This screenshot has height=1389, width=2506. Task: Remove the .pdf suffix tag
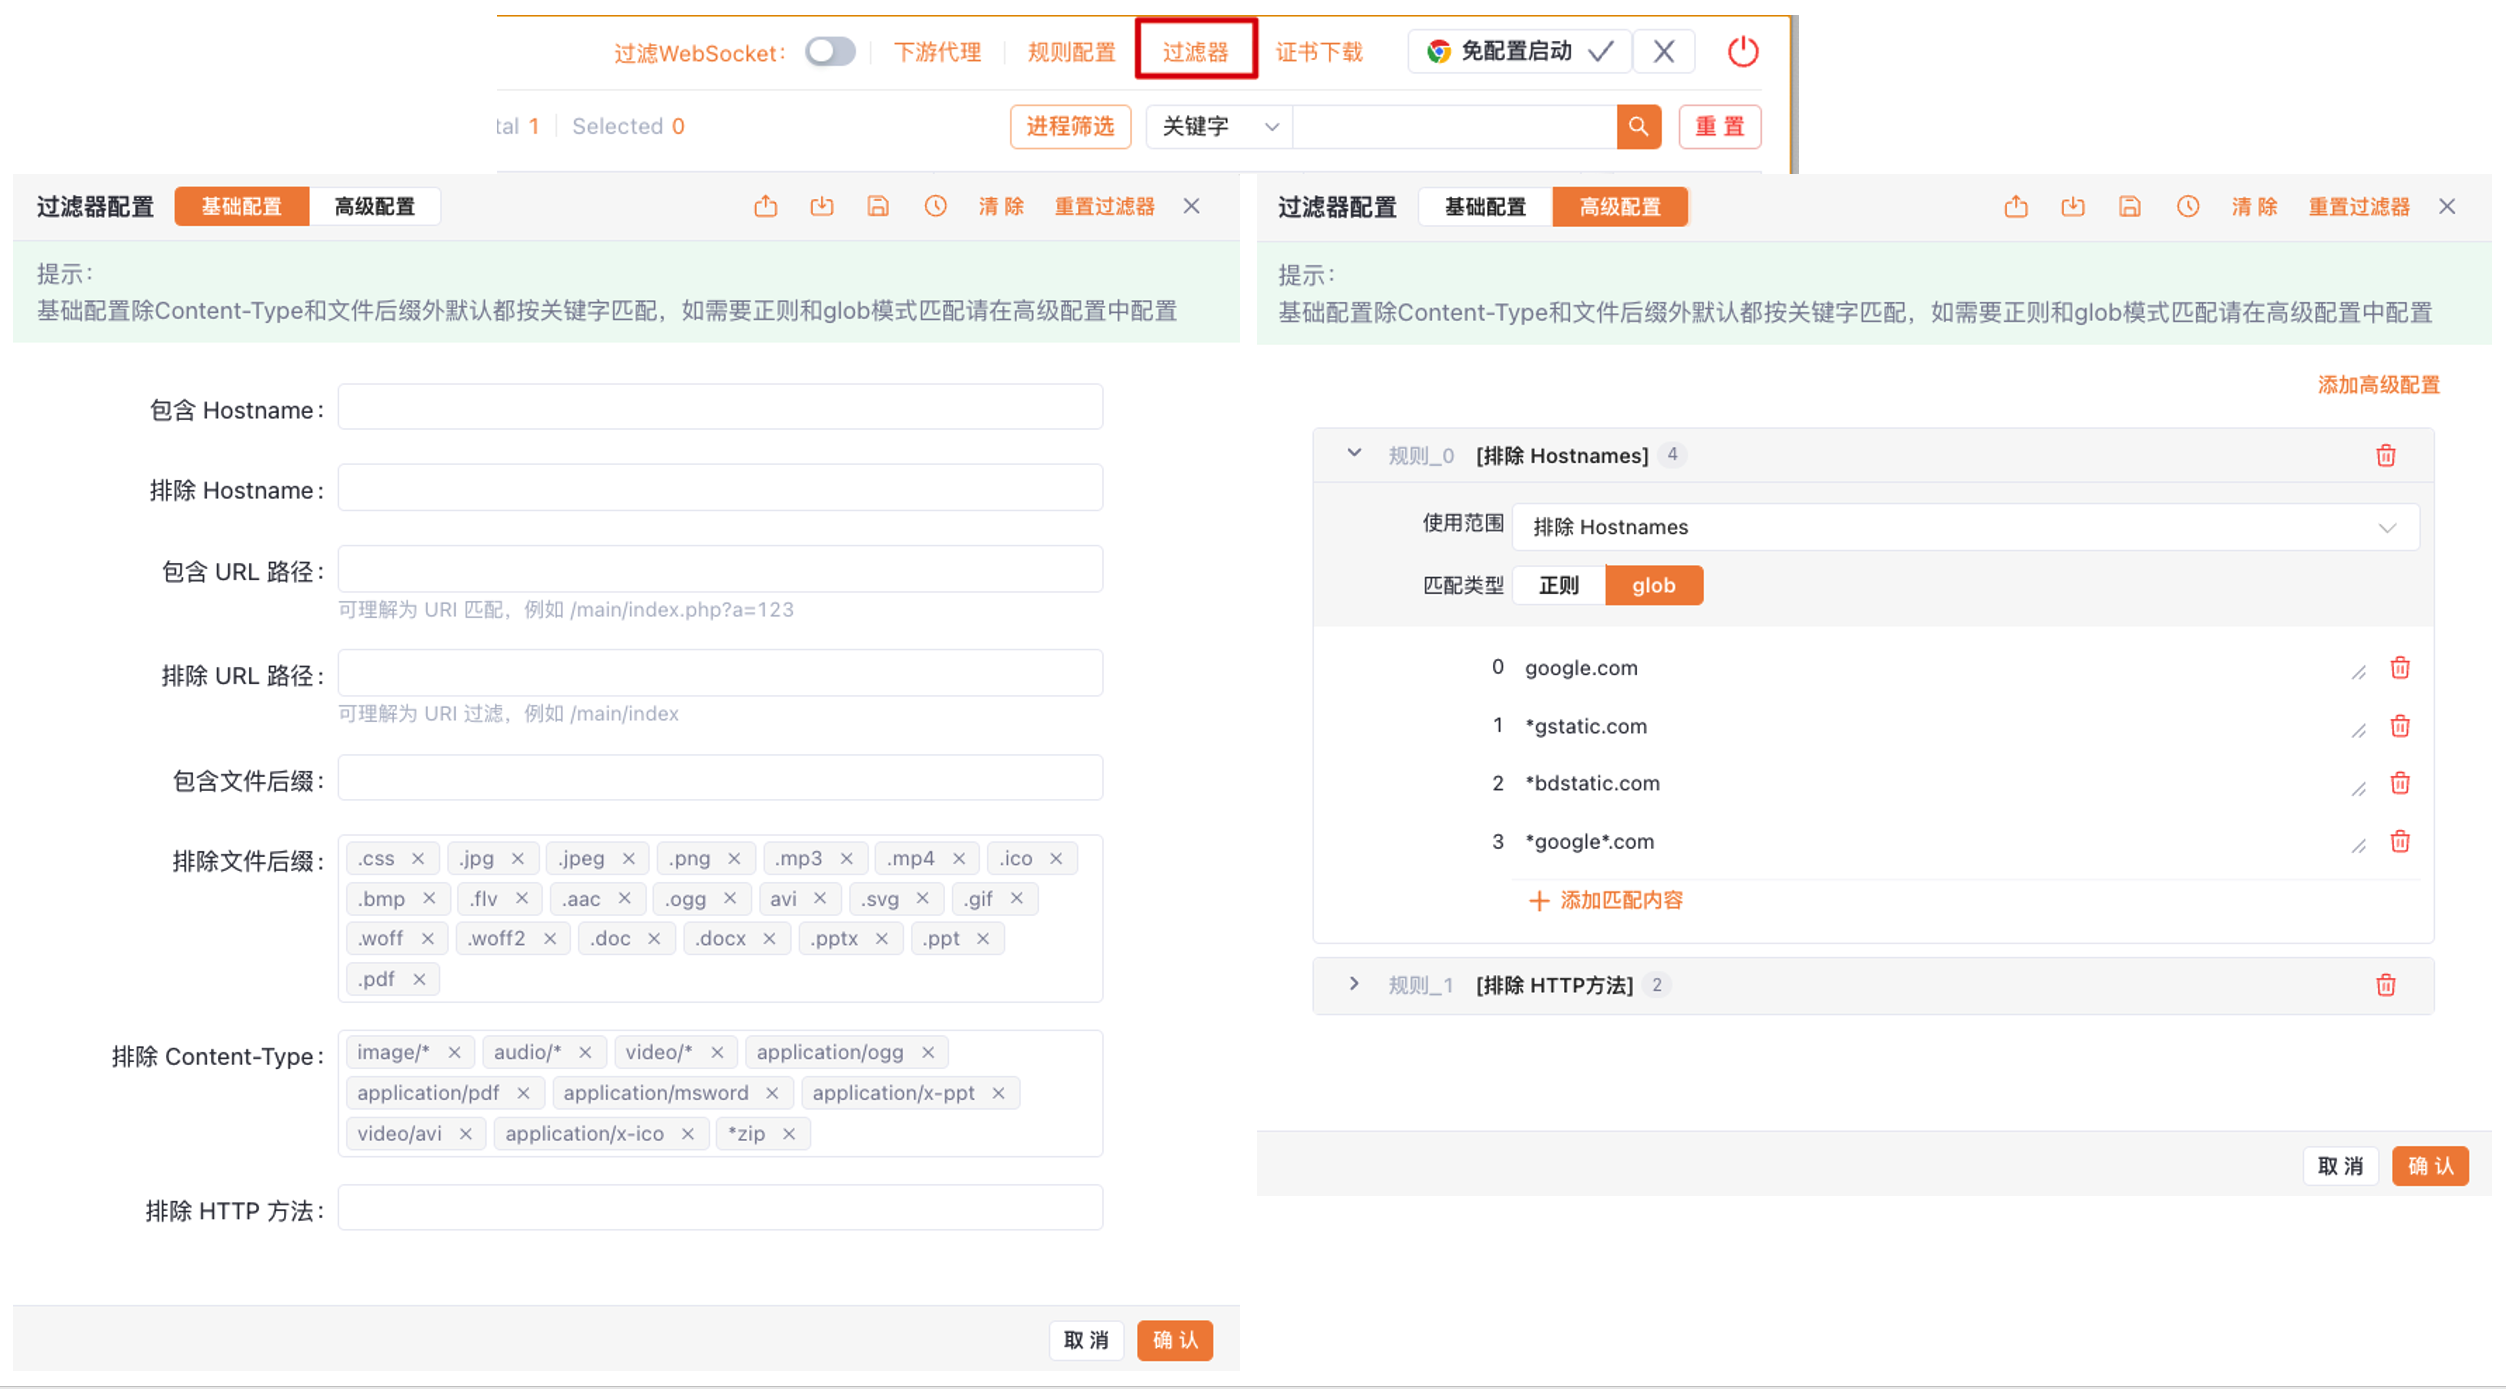coord(419,979)
